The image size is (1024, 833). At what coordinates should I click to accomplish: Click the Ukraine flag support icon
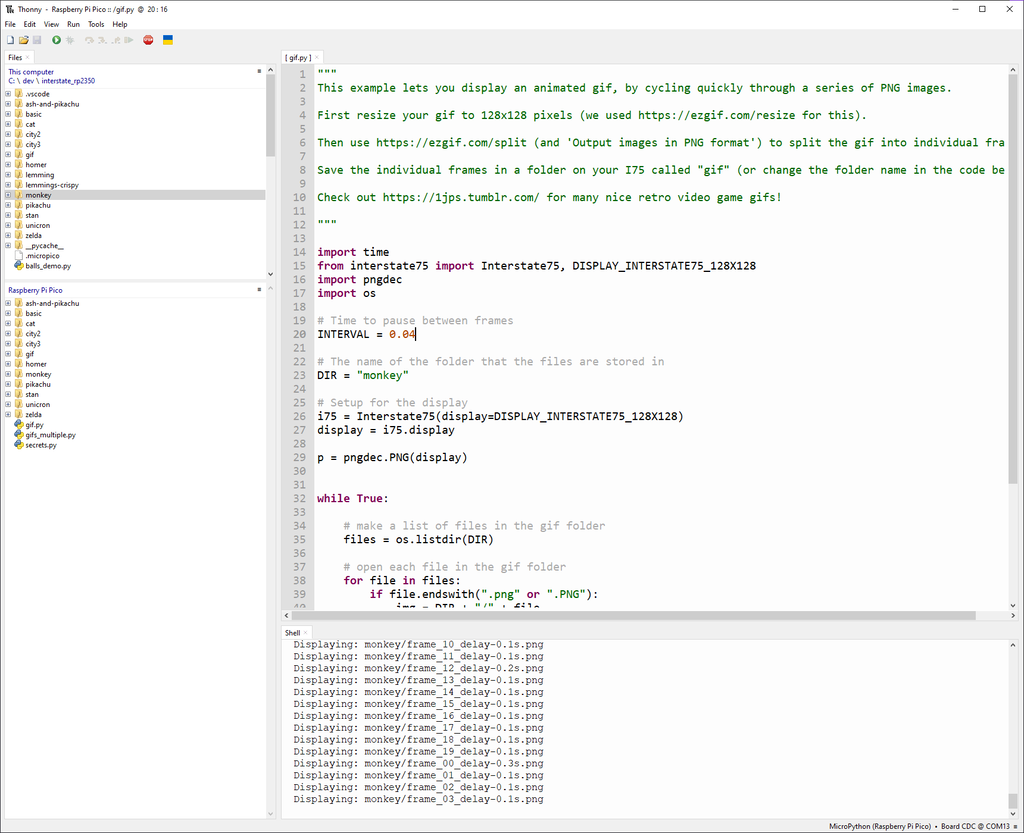point(168,40)
